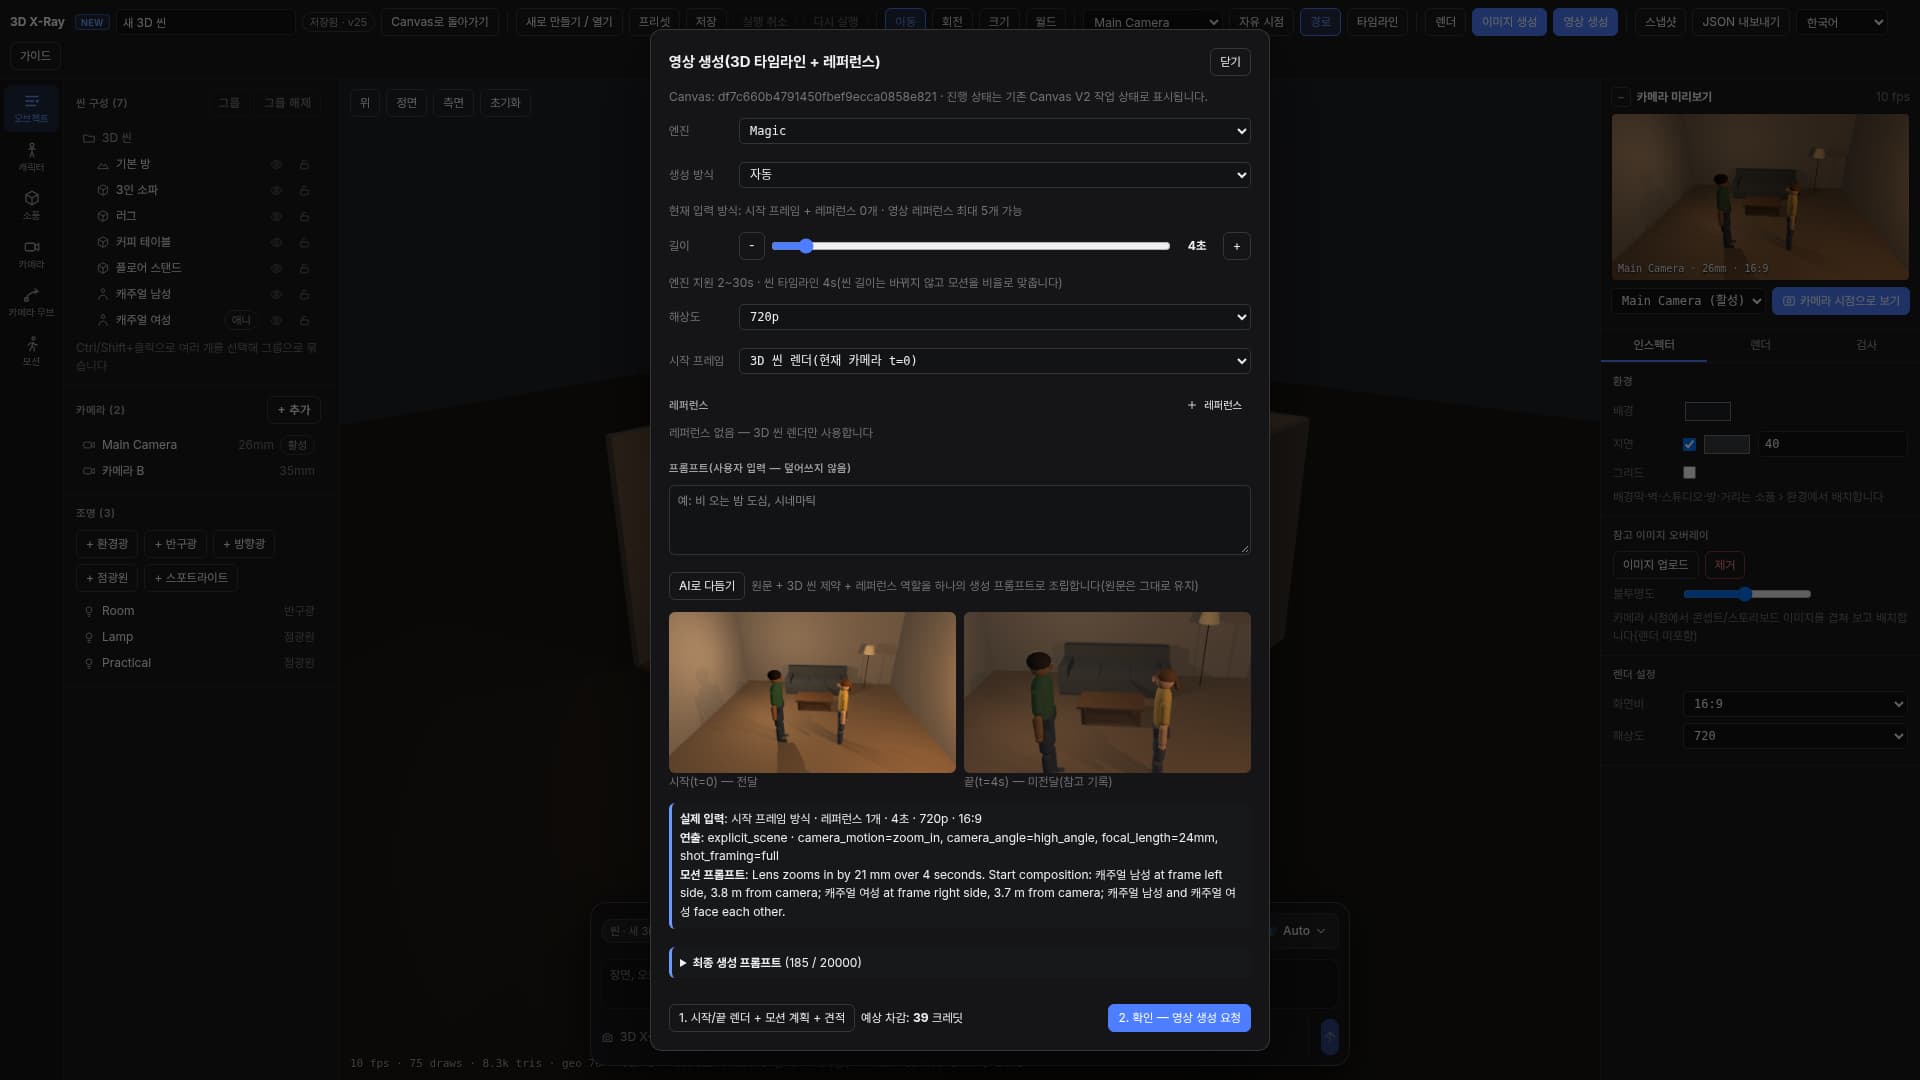The height and width of the screenshot is (1080, 1920).
Task: Open the 카메라 무브 sidebar icon
Action: tap(31, 302)
